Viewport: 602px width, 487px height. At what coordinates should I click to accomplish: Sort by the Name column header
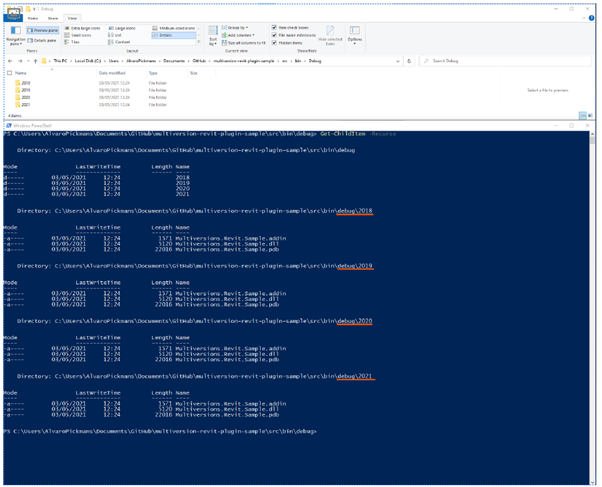click(21, 73)
